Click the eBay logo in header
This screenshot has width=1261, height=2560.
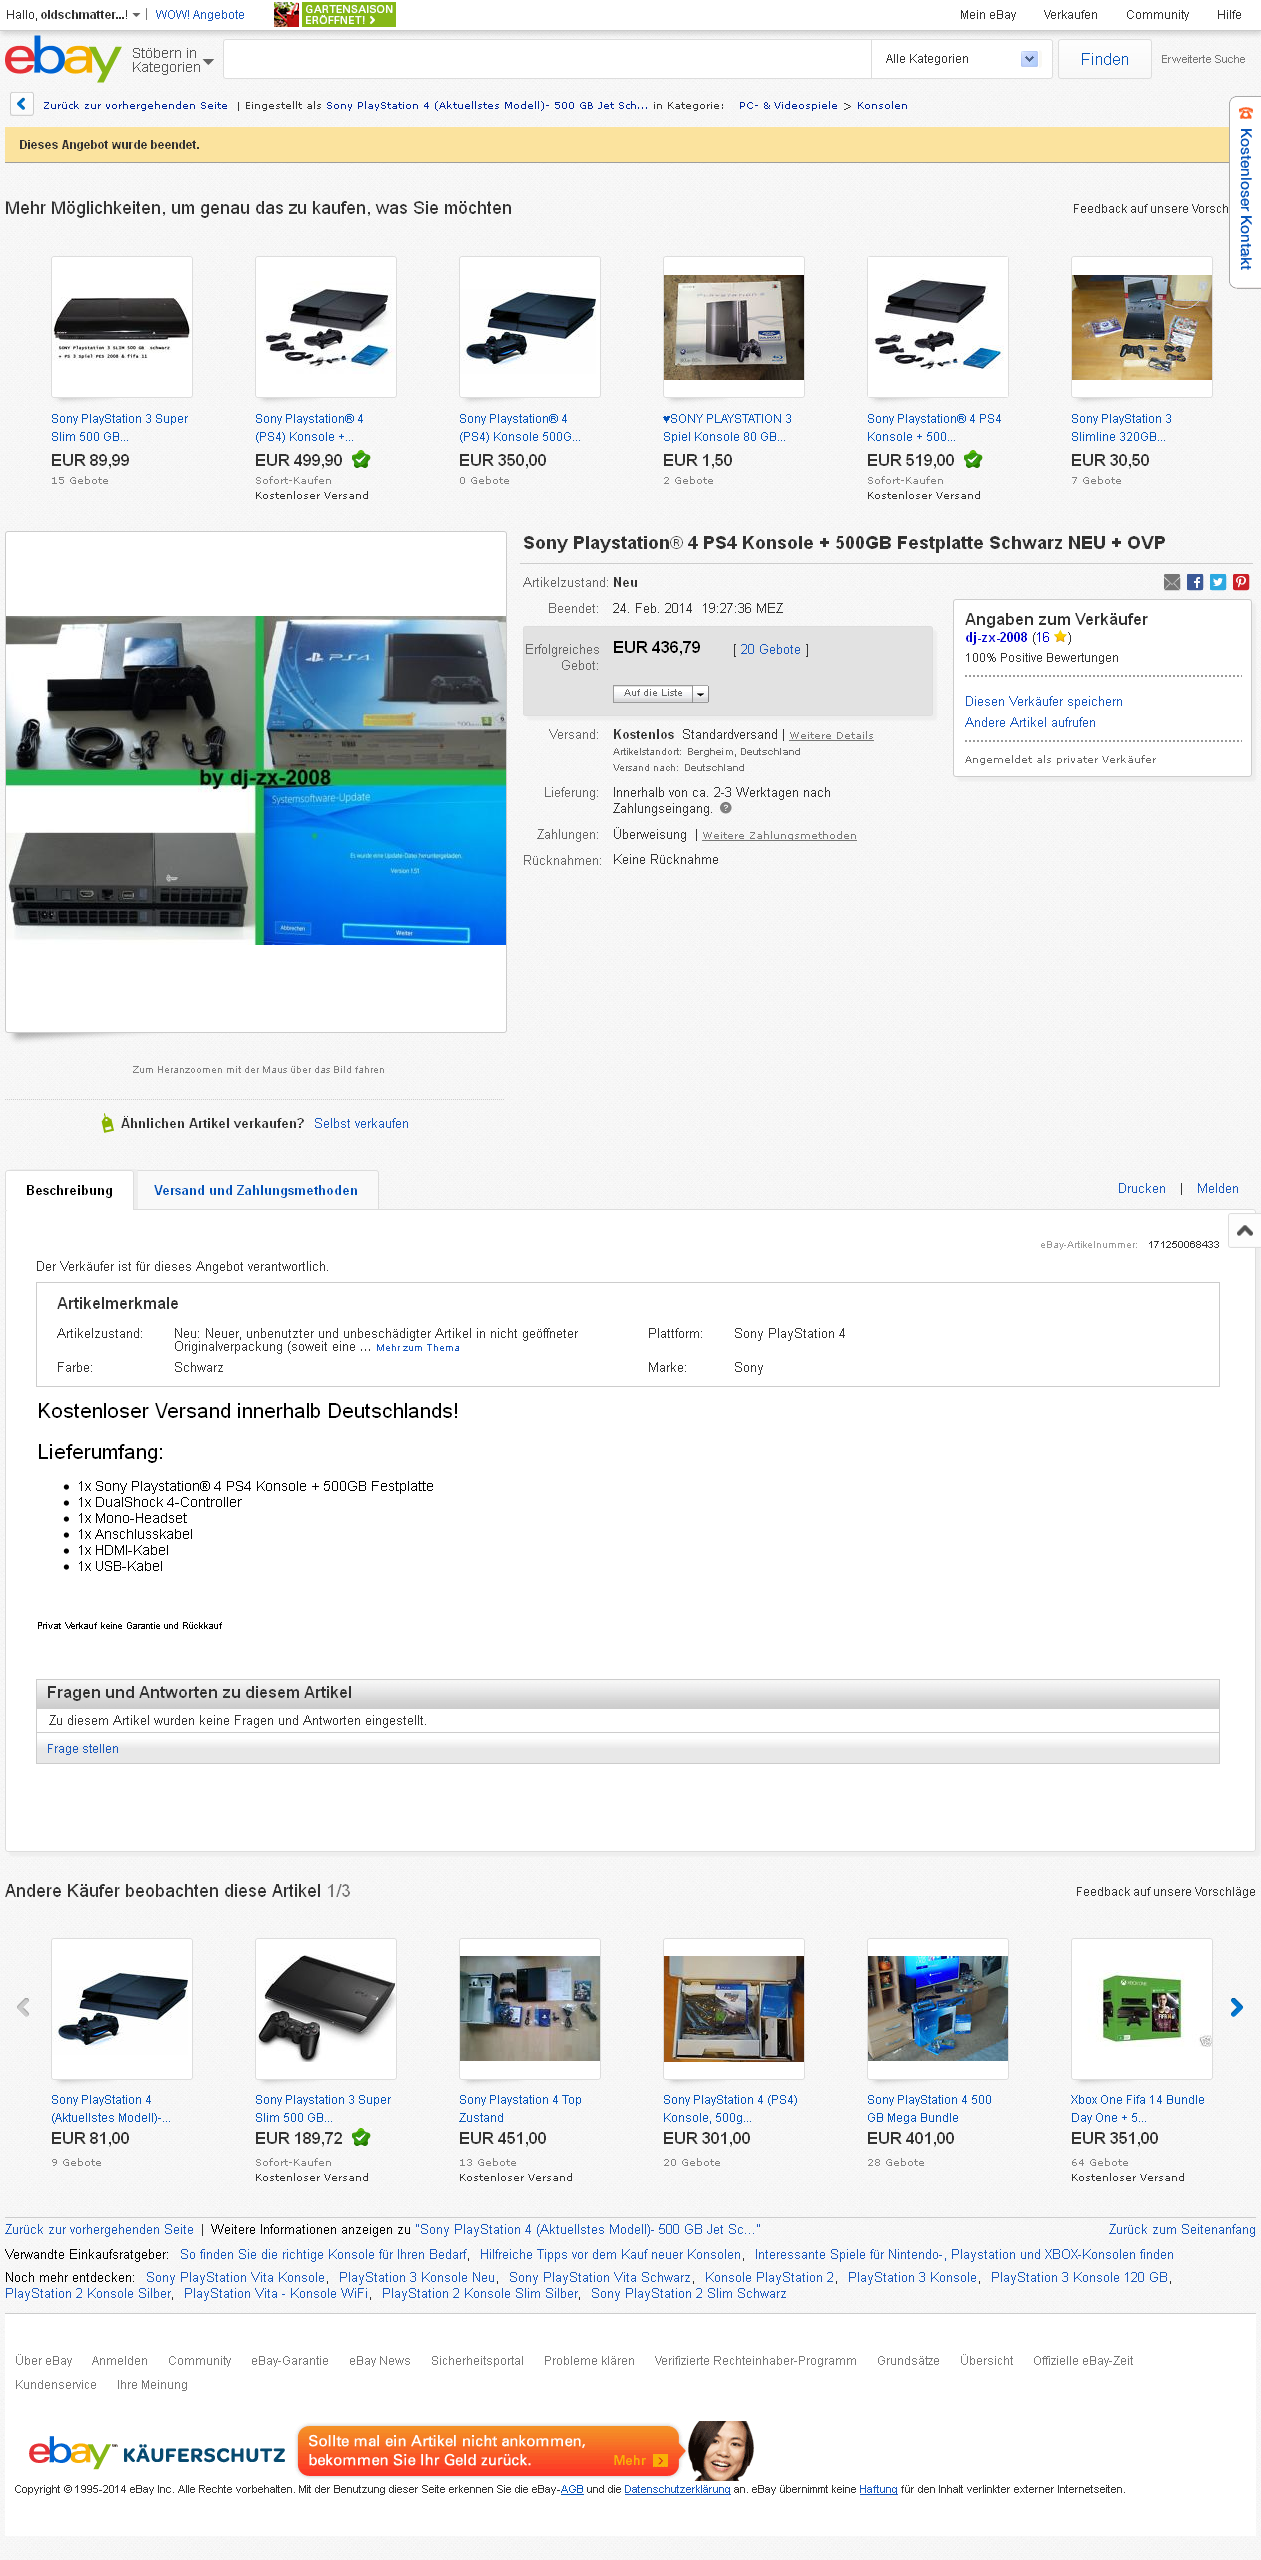(x=62, y=59)
